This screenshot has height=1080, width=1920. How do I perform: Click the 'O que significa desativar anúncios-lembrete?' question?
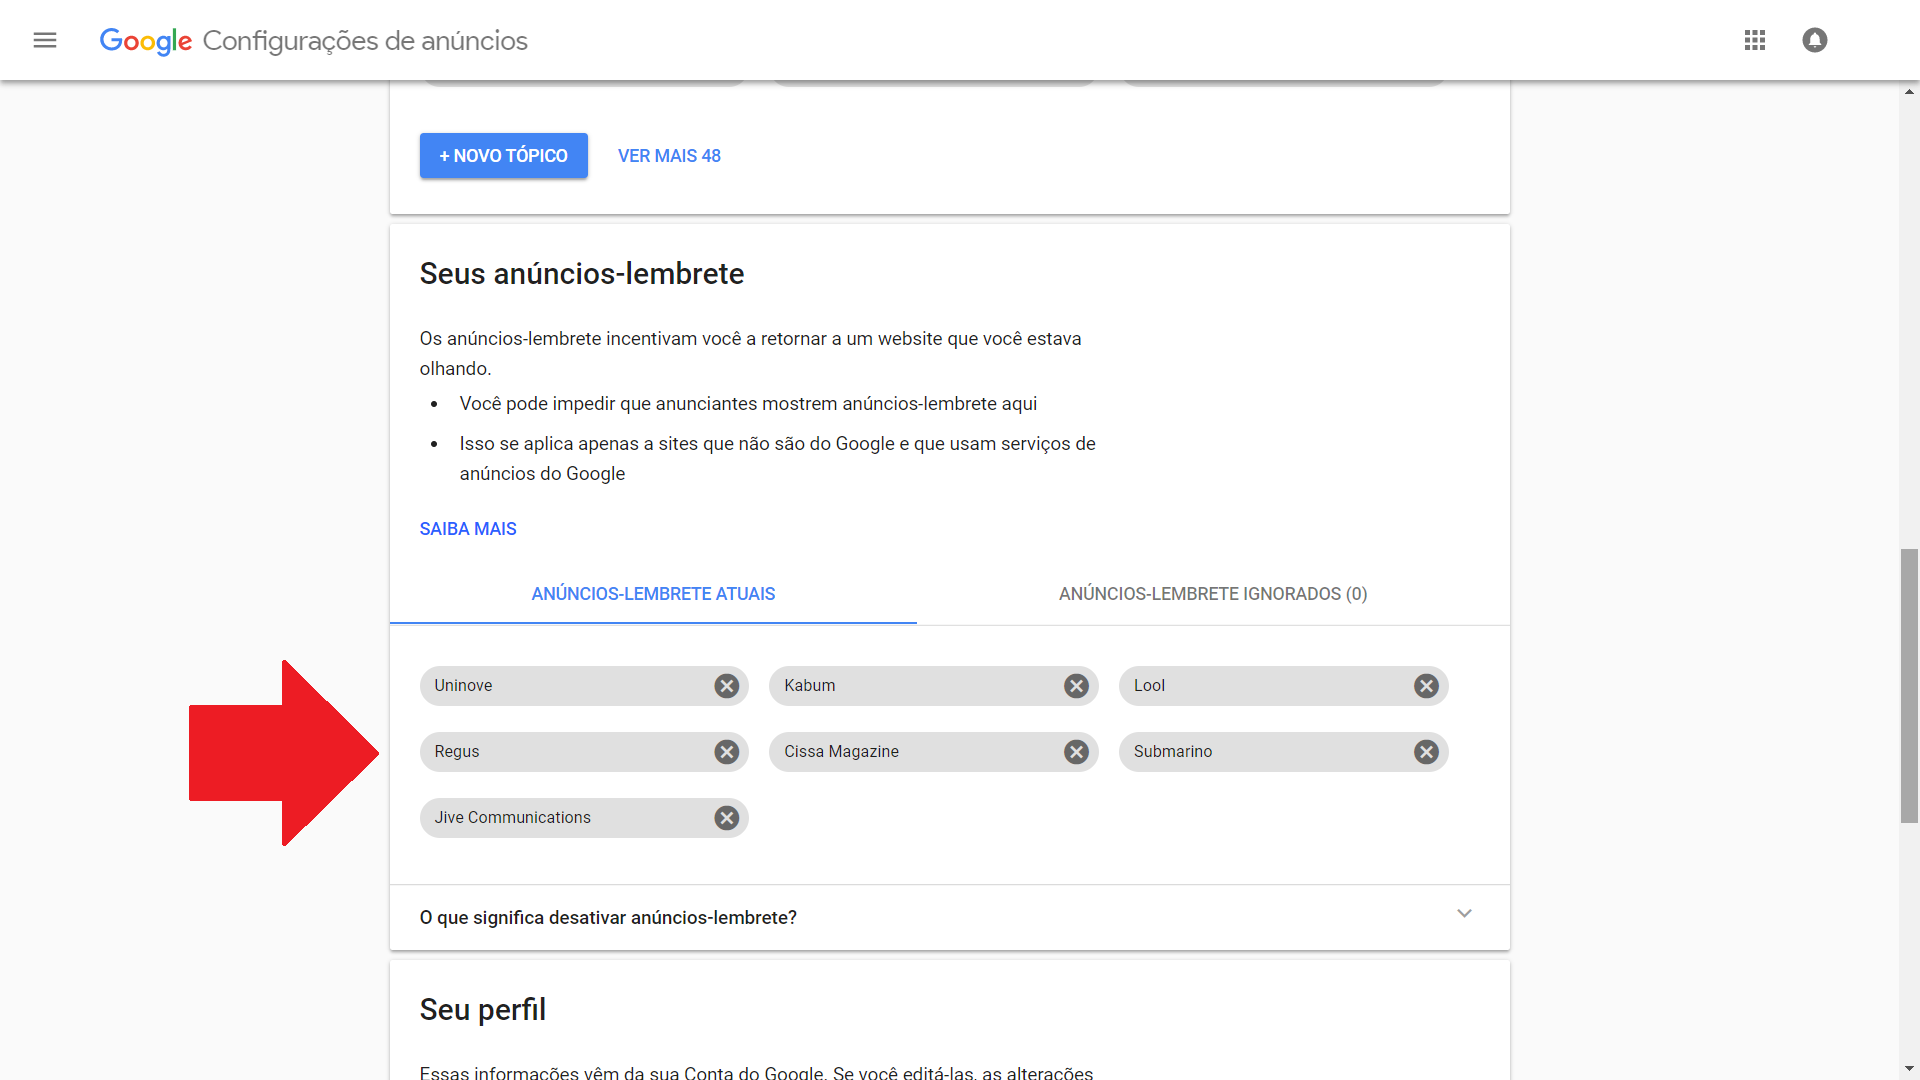tap(608, 918)
